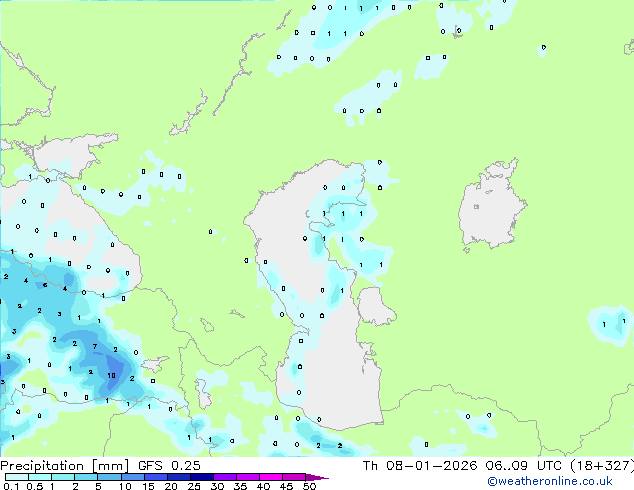Click the 40–45 mm magenta legend swatch

(x=270, y=477)
